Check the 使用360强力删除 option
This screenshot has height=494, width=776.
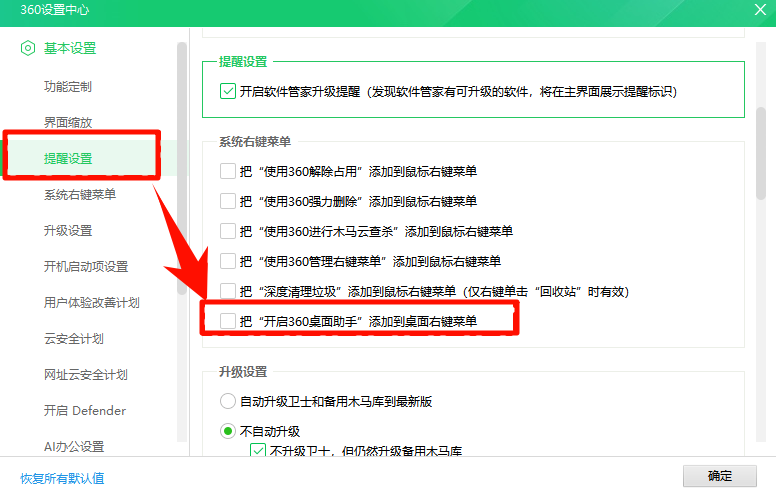tap(228, 201)
